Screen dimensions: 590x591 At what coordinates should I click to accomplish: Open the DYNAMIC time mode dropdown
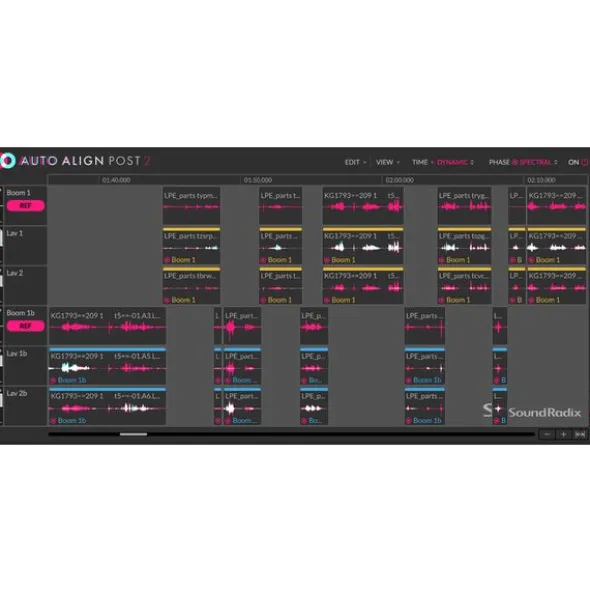(x=455, y=162)
